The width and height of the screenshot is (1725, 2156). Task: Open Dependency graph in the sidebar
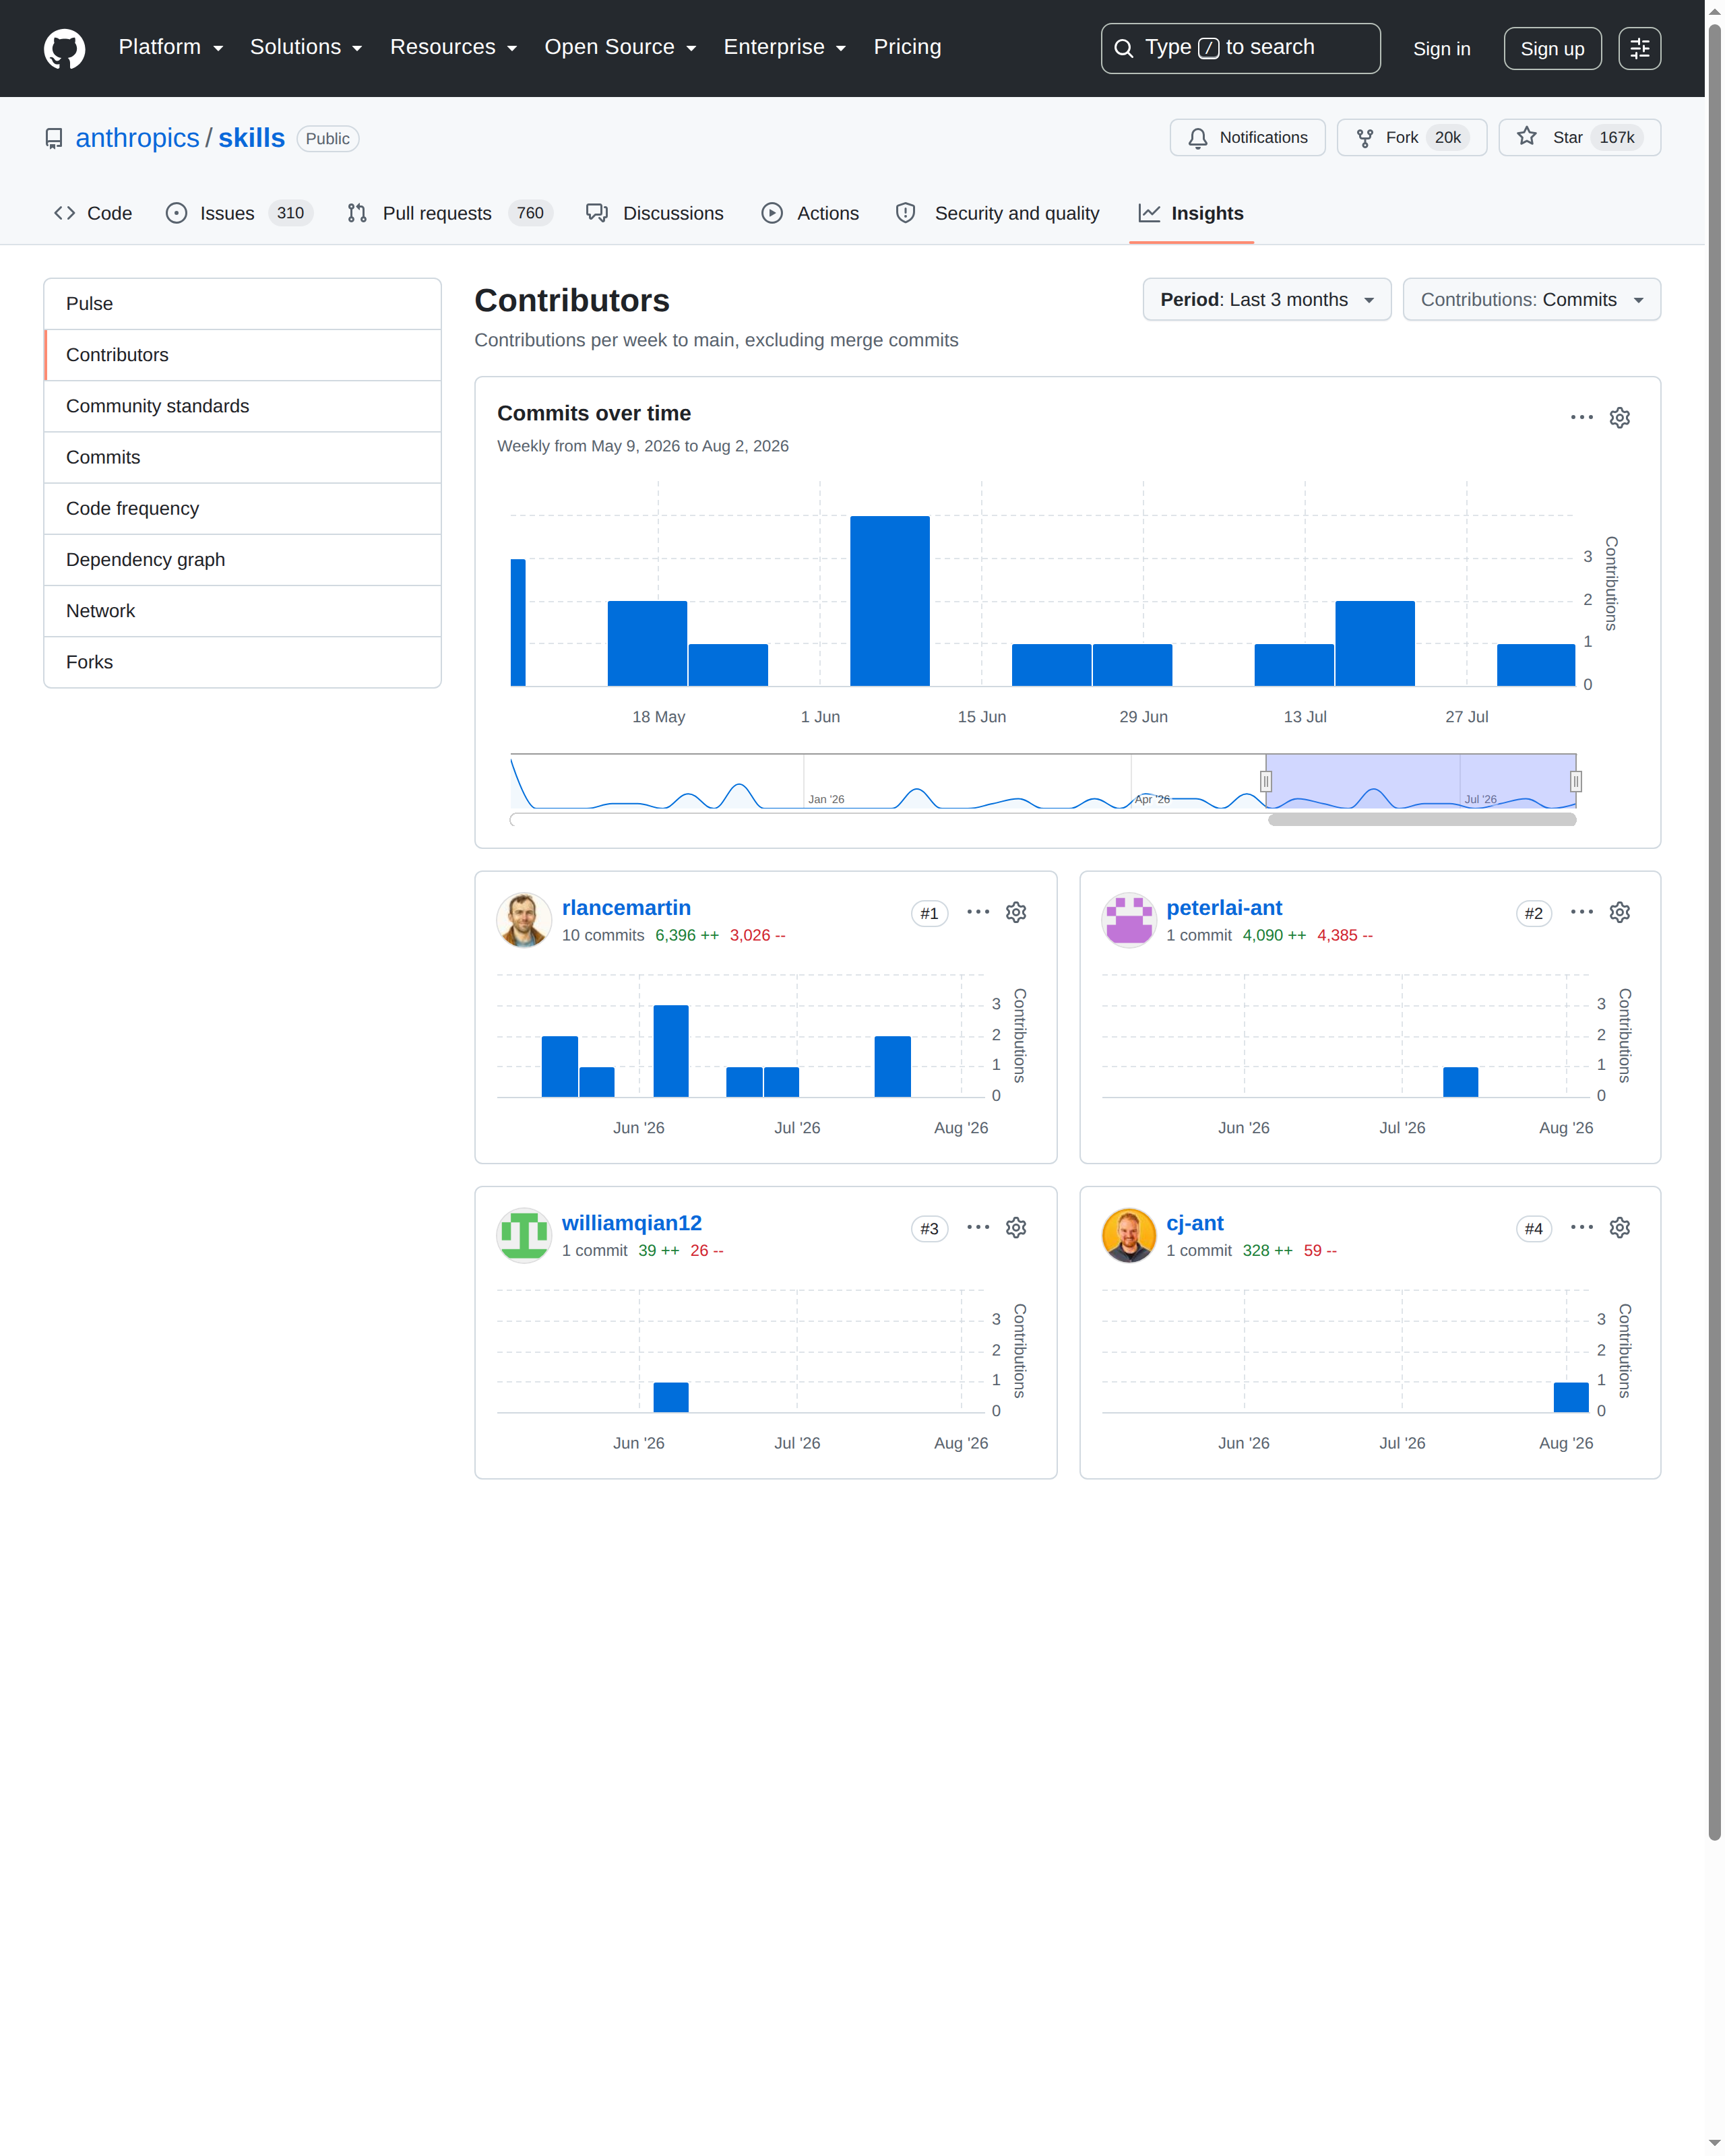click(x=242, y=560)
